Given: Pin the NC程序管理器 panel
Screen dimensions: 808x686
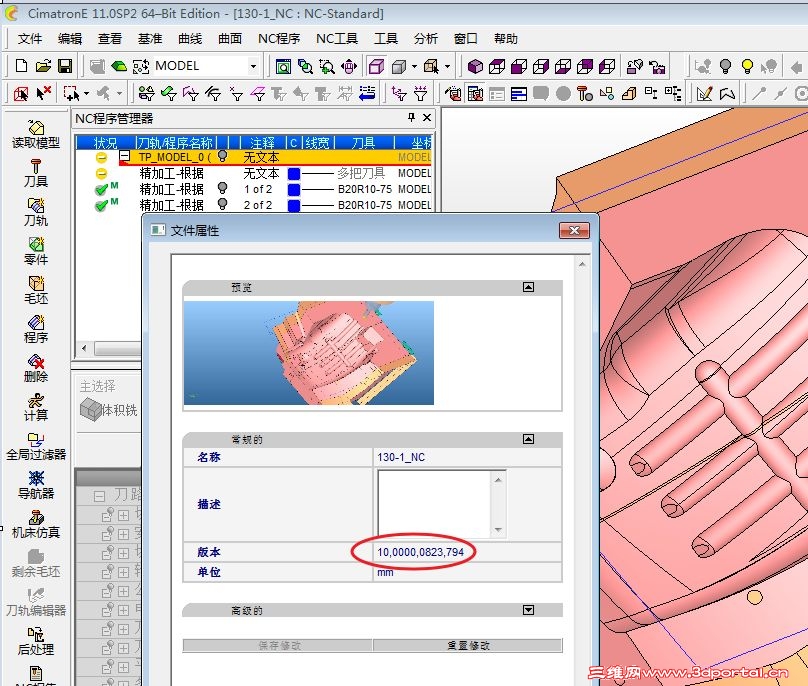Looking at the screenshot, I should 411,118.
